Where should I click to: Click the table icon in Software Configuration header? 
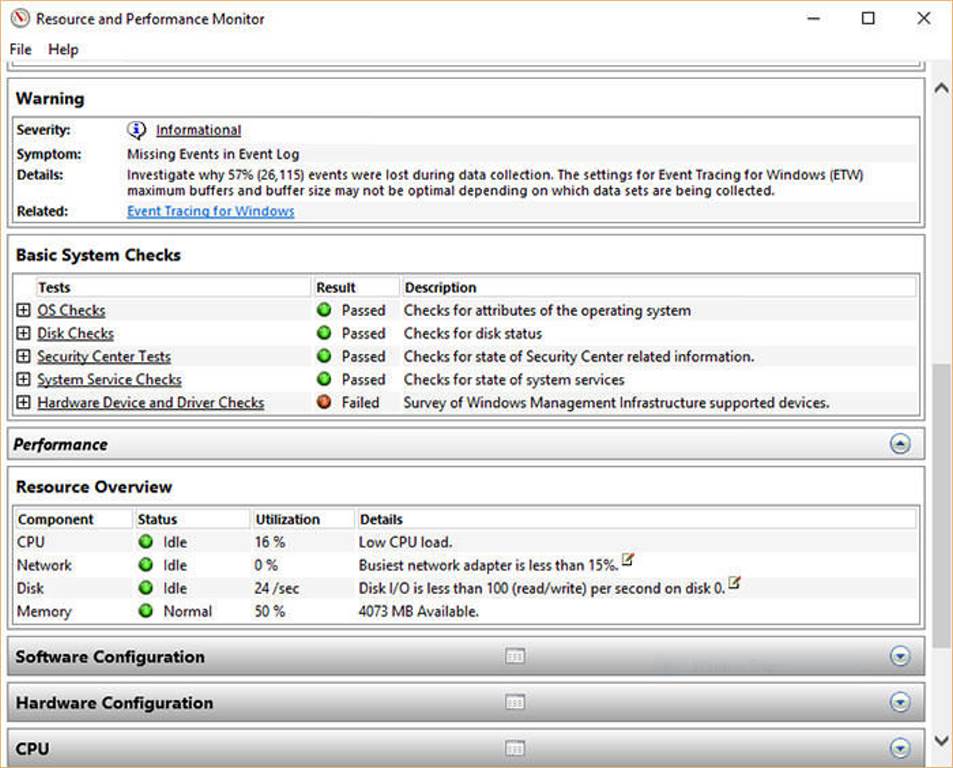(x=515, y=657)
